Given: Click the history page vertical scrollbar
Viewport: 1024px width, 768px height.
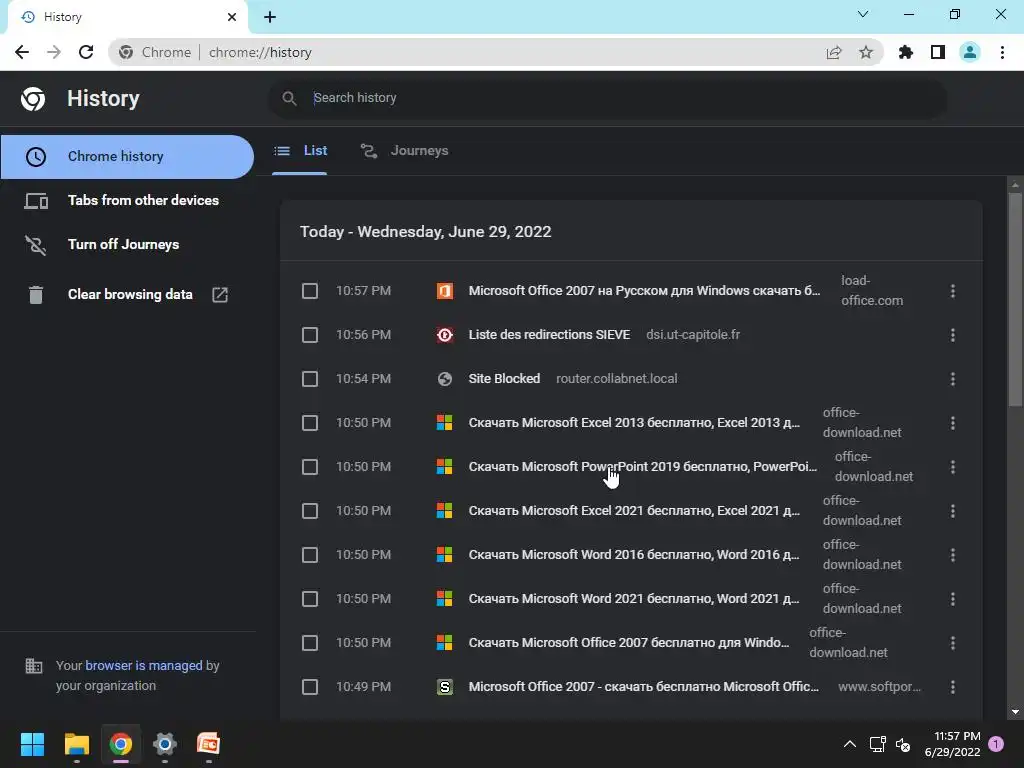Looking at the screenshot, I should [1015, 300].
